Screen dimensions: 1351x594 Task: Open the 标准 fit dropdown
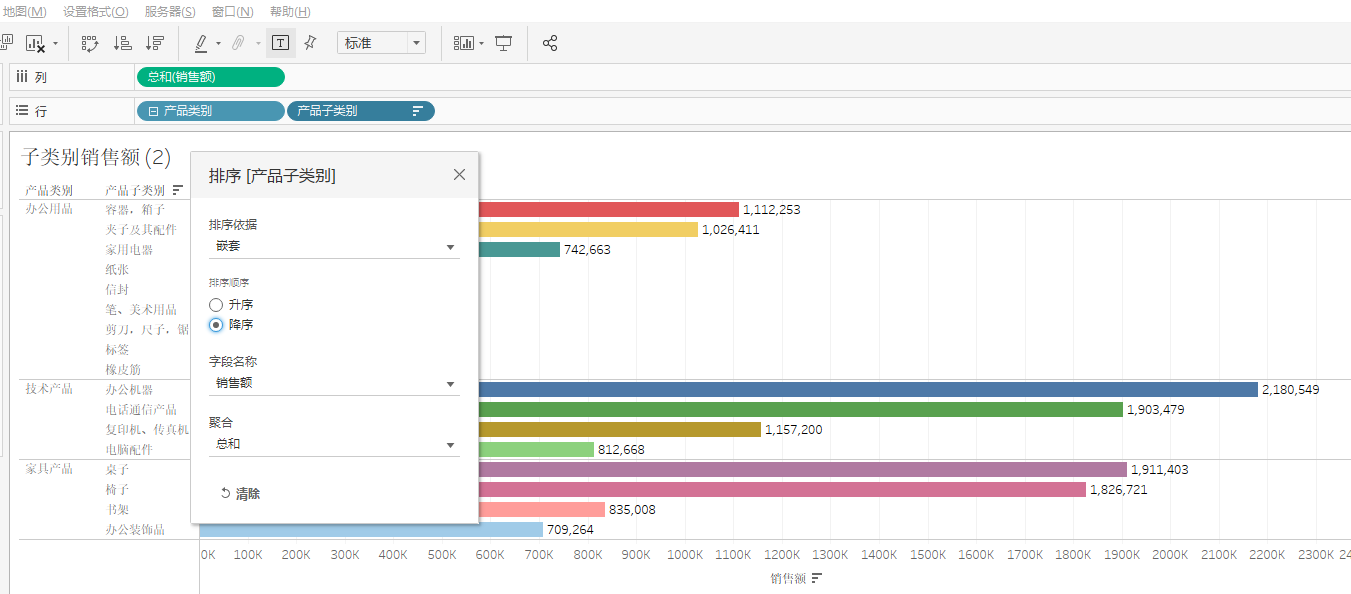point(381,43)
